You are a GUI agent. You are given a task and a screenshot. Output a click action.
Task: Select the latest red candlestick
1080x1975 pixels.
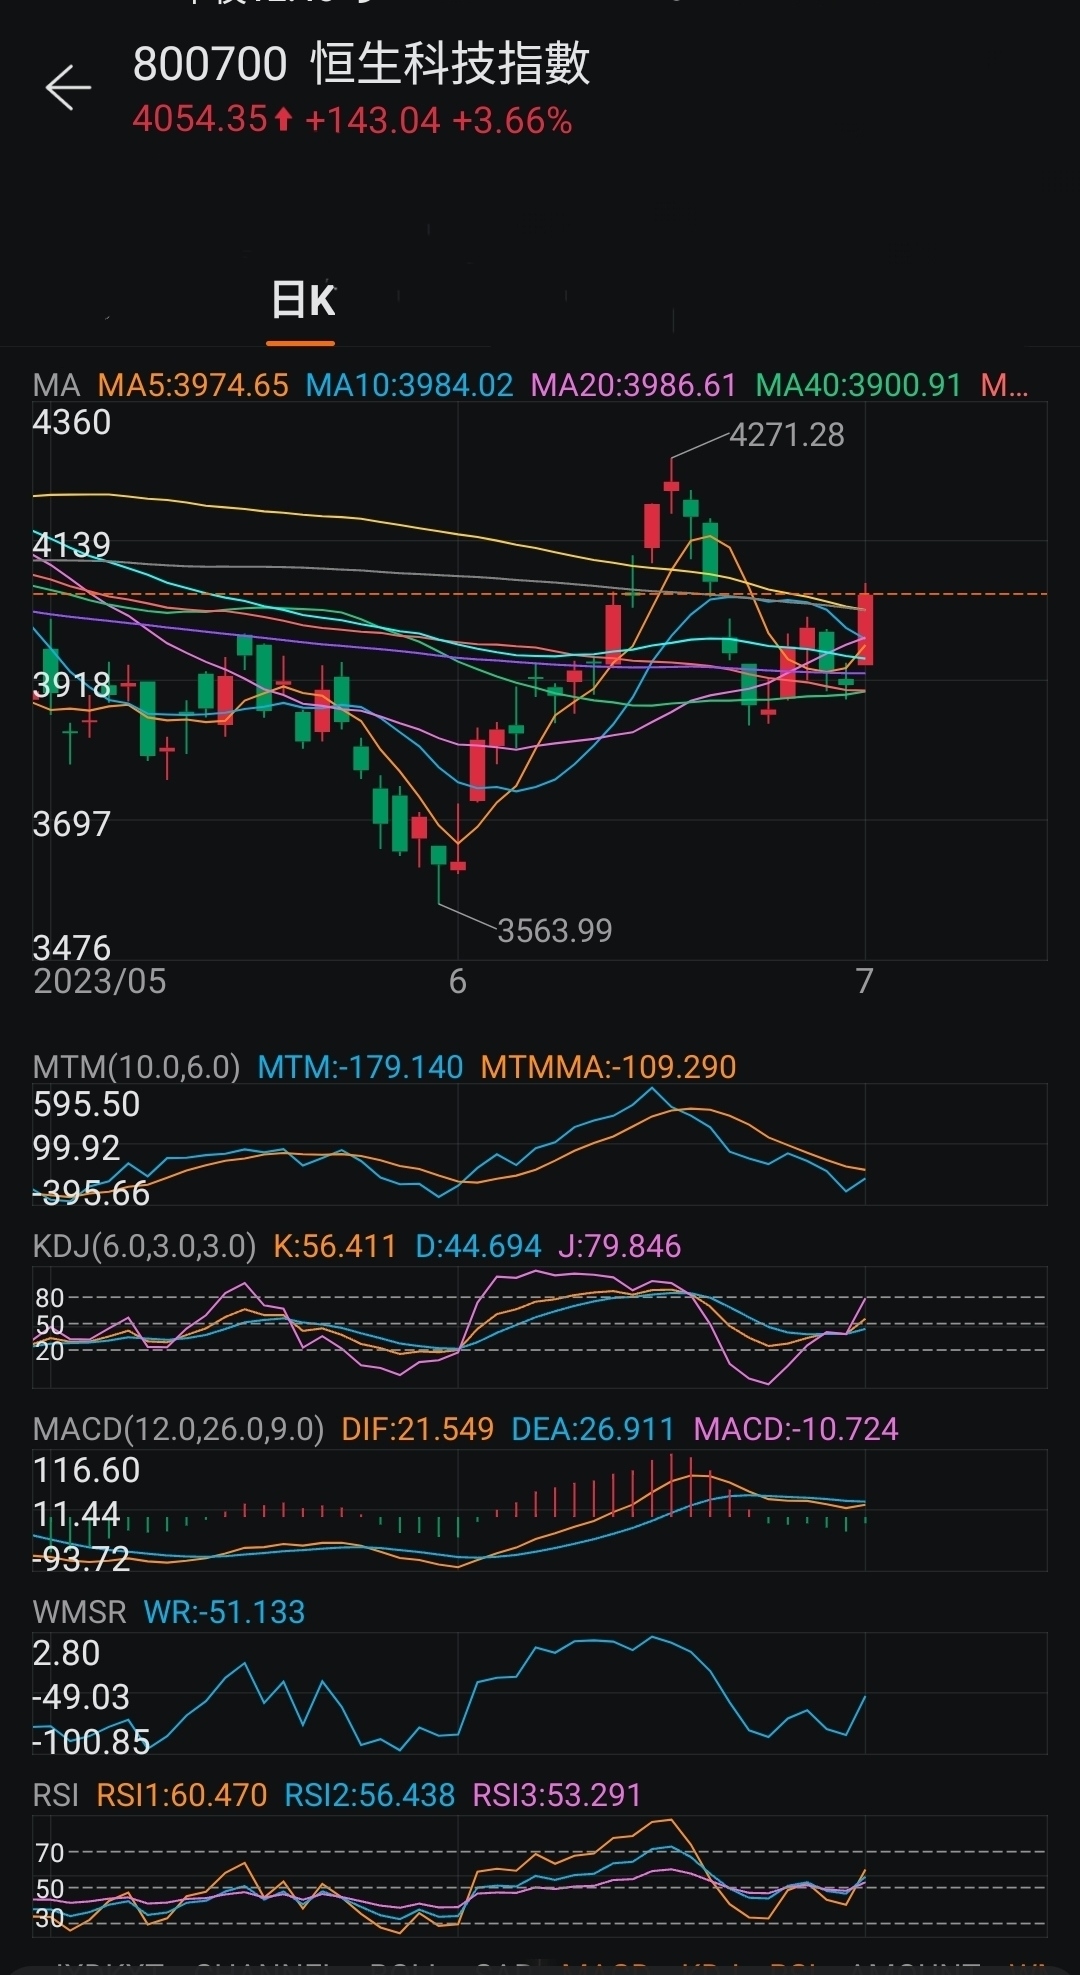pyautogui.click(x=866, y=629)
